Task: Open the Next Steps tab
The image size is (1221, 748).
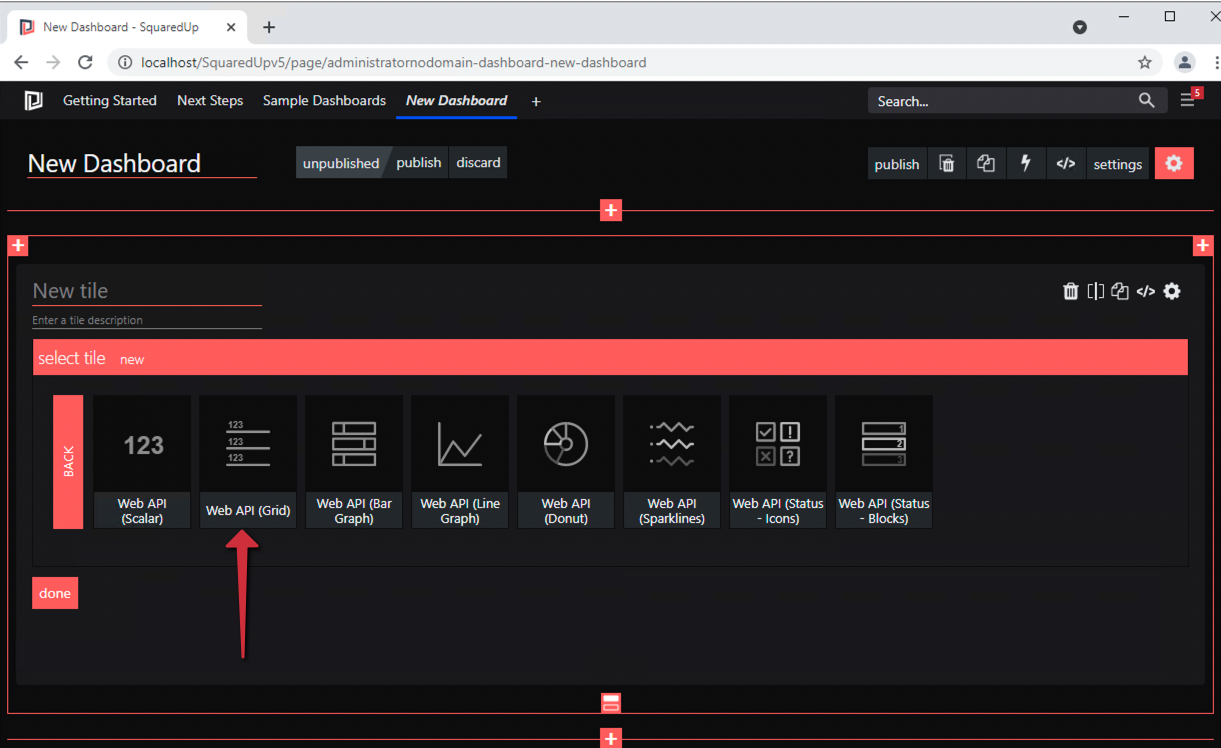Action: click(x=210, y=100)
